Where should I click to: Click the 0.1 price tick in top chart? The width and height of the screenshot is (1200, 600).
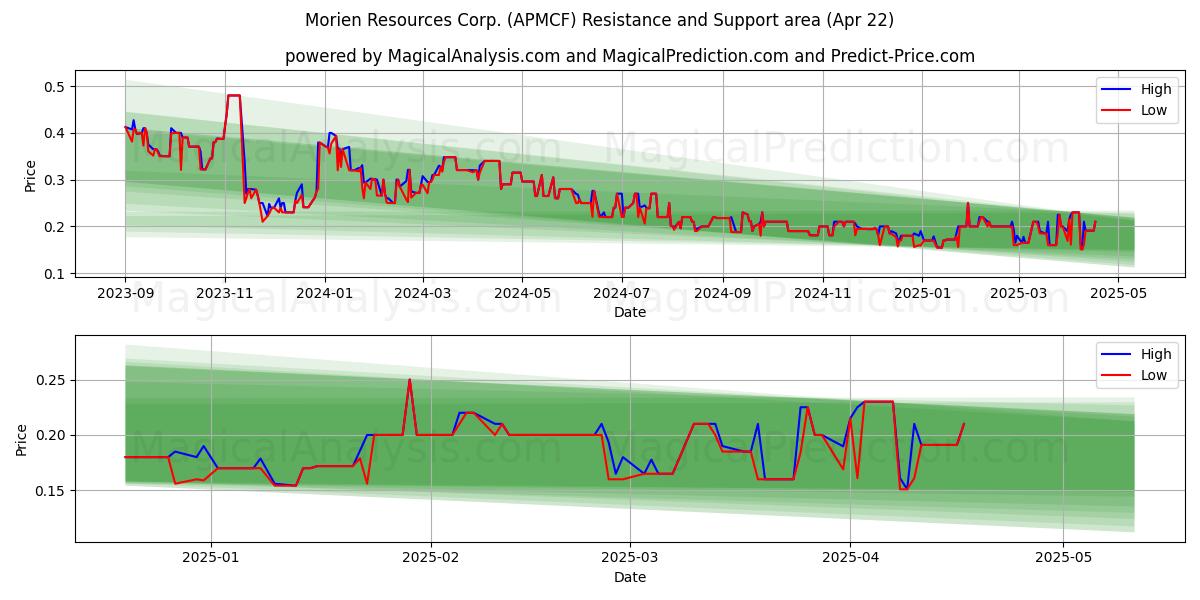coord(55,274)
